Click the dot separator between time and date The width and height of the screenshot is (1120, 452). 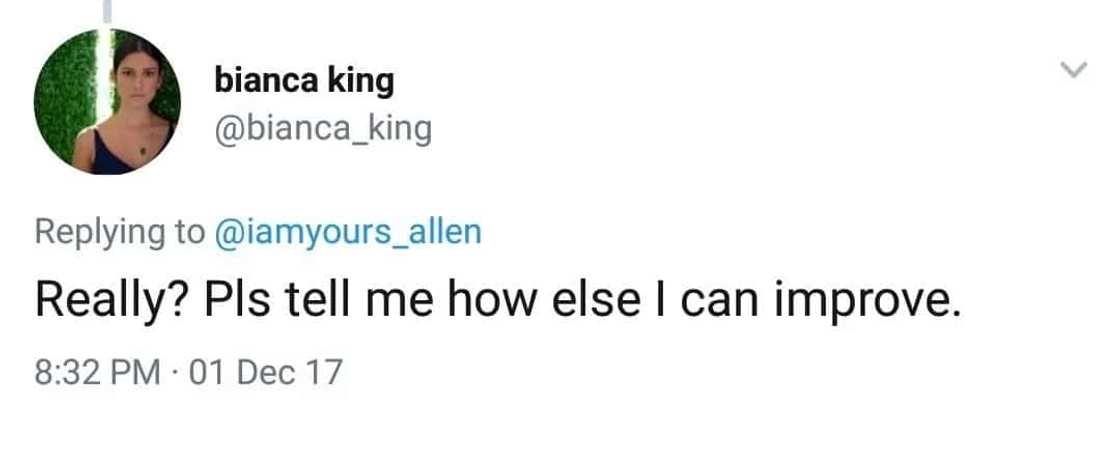click(174, 372)
